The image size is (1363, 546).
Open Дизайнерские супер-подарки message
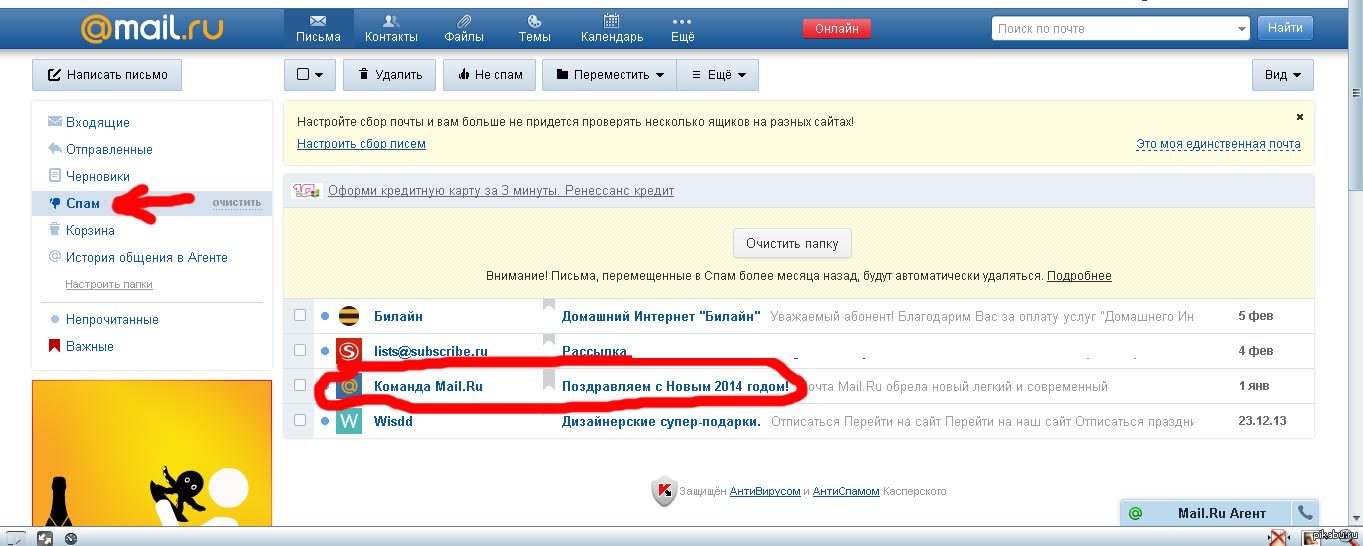pyautogui.click(x=661, y=421)
